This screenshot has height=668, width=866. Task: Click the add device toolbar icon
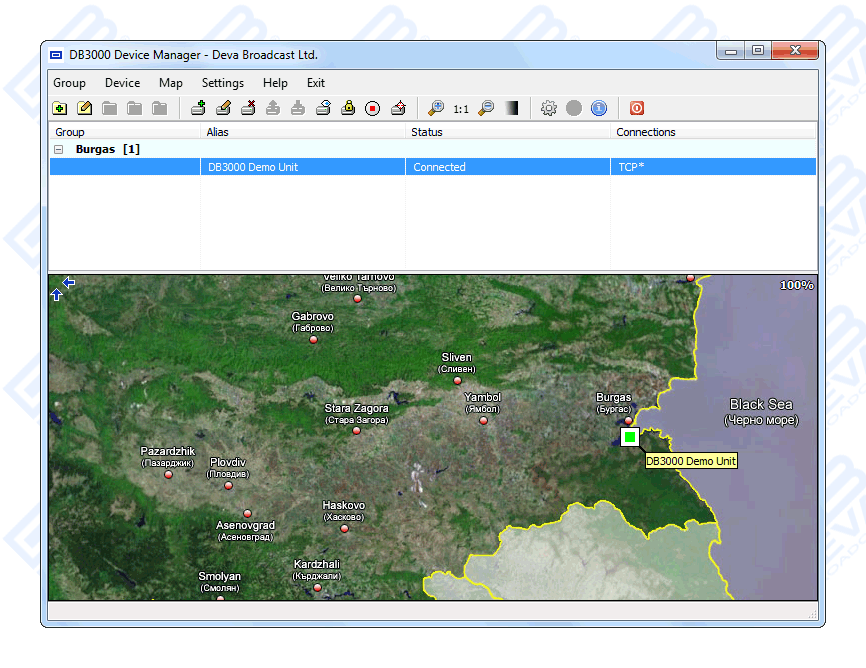point(198,108)
